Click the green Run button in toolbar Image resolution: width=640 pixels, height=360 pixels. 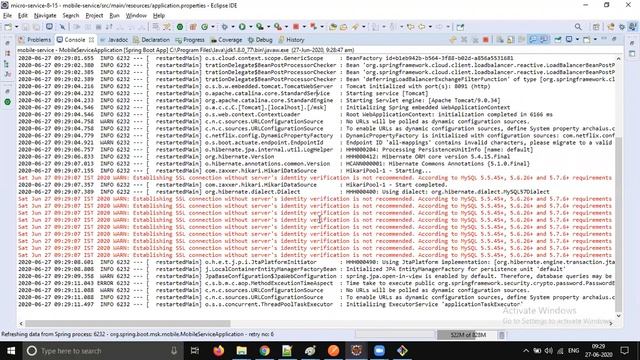242,27
